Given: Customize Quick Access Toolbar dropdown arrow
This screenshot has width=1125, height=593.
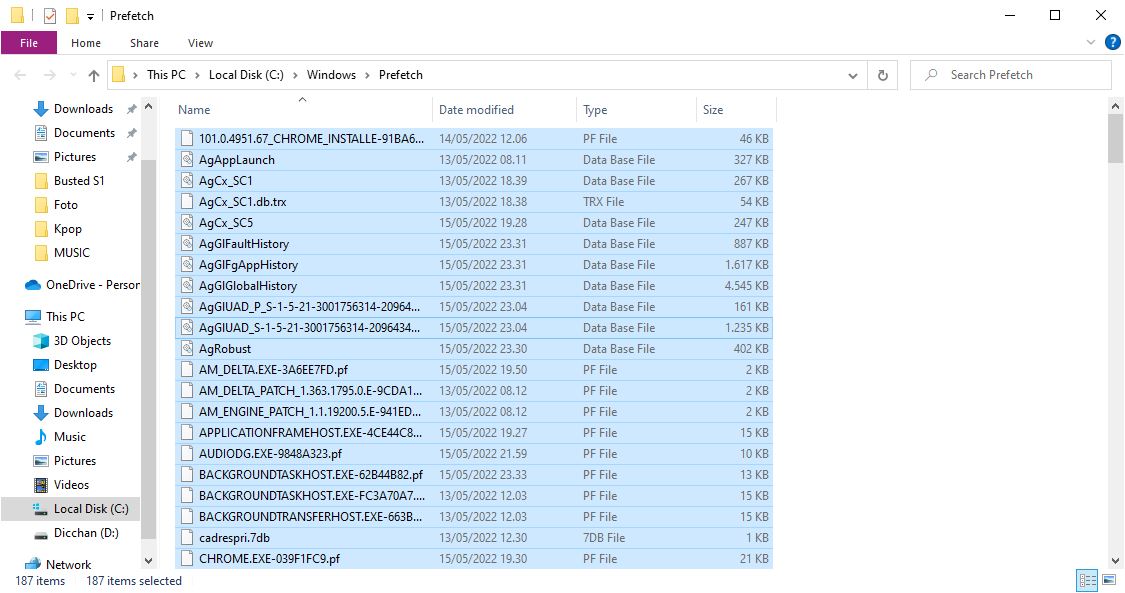Looking at the screenshot, I should click(90, 16).
